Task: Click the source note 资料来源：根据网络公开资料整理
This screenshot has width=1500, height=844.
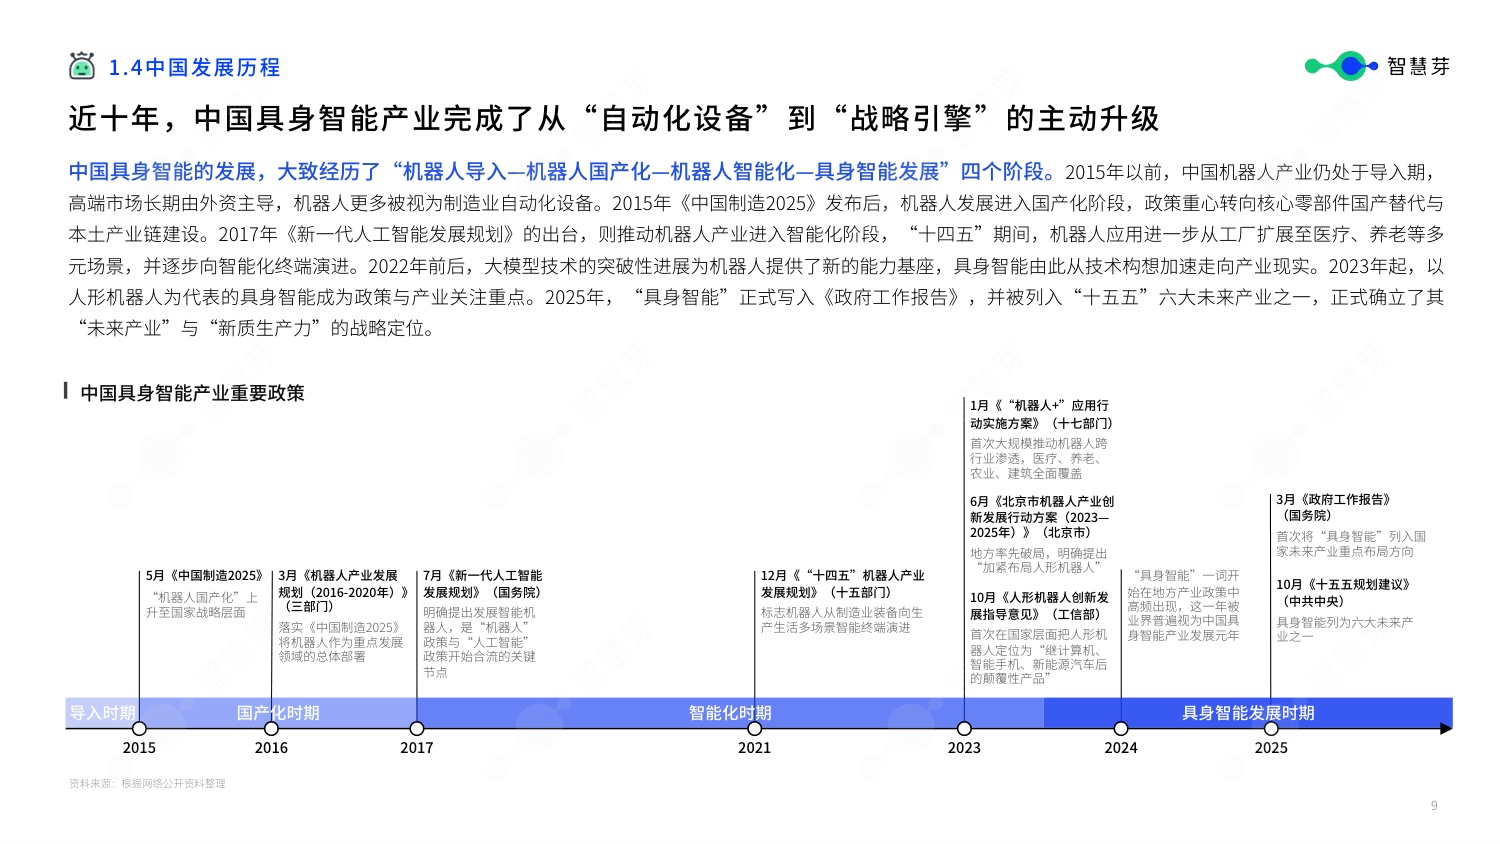Action: pyautogui.click(x=147, y=784)
